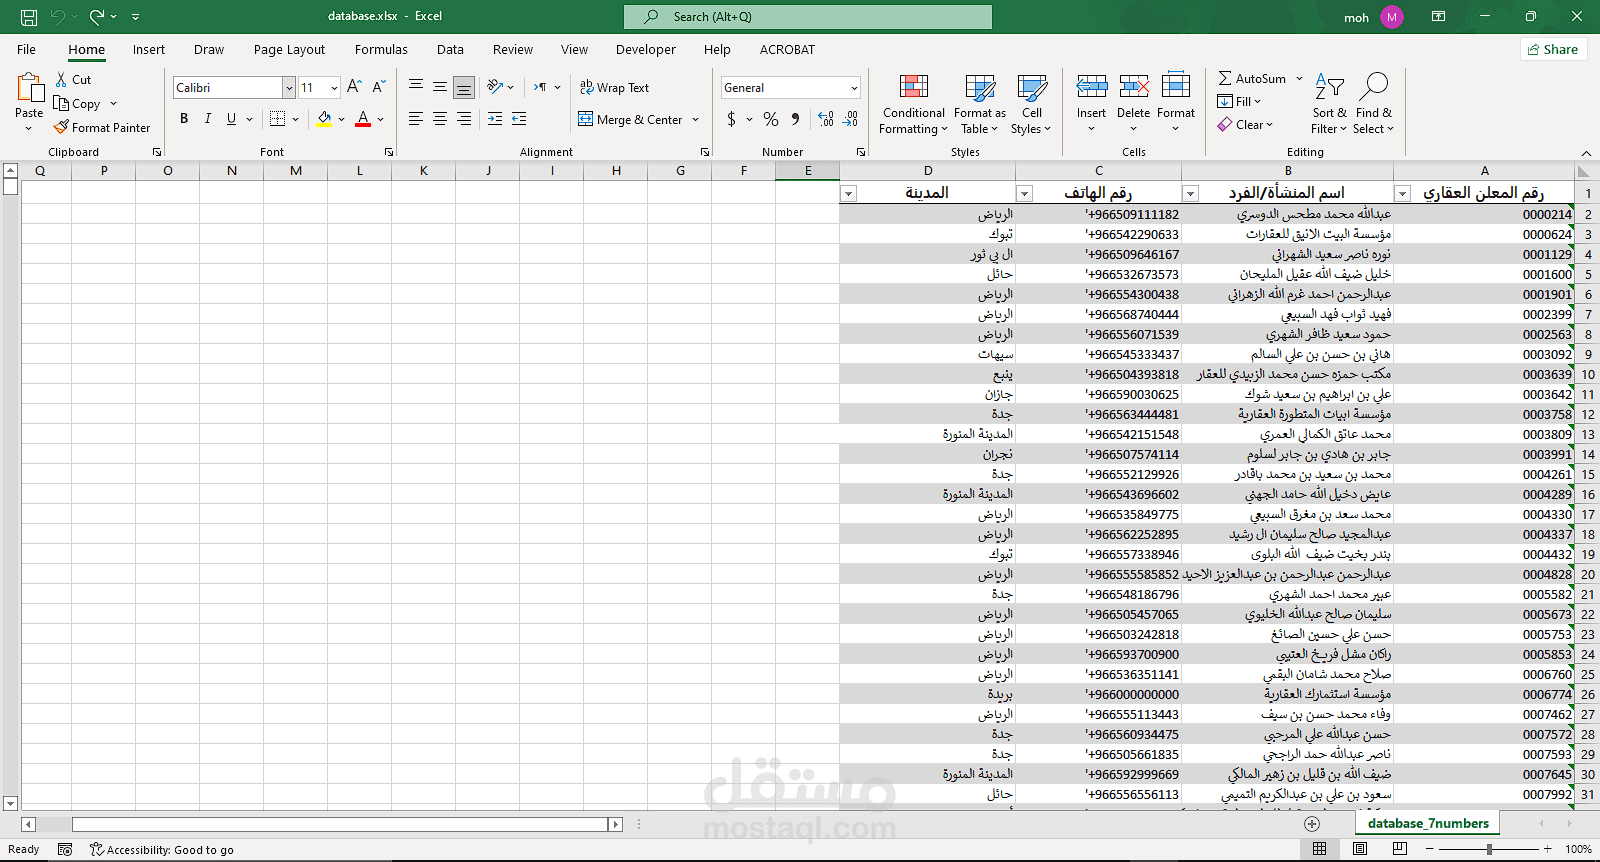Open Cell Styles gallery
This screenshot has width=1600, height=862.
(x=1031, y=104)
